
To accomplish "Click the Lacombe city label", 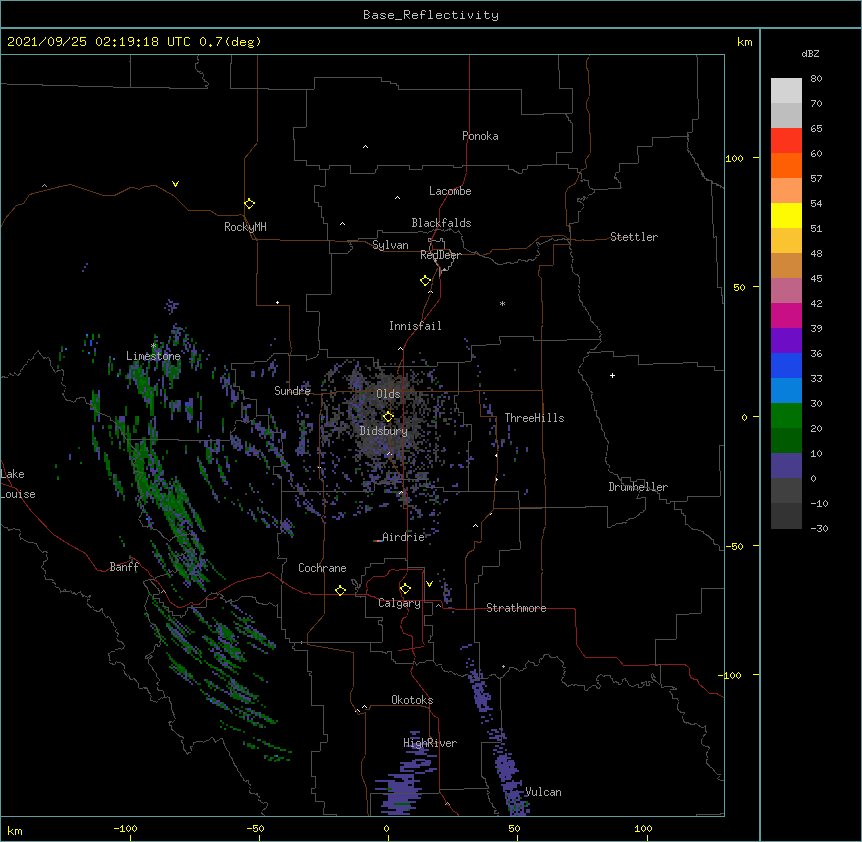I will pyautogui.click(x=450, y=191).
